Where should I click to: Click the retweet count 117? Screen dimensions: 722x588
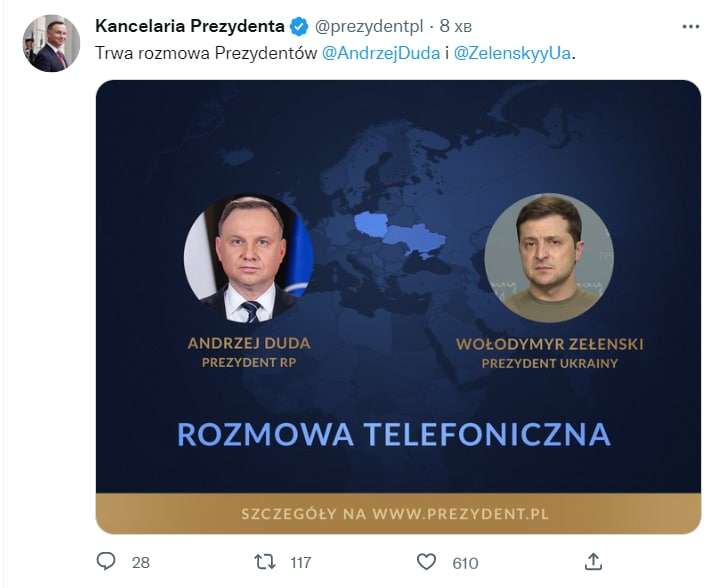[300, 563]
